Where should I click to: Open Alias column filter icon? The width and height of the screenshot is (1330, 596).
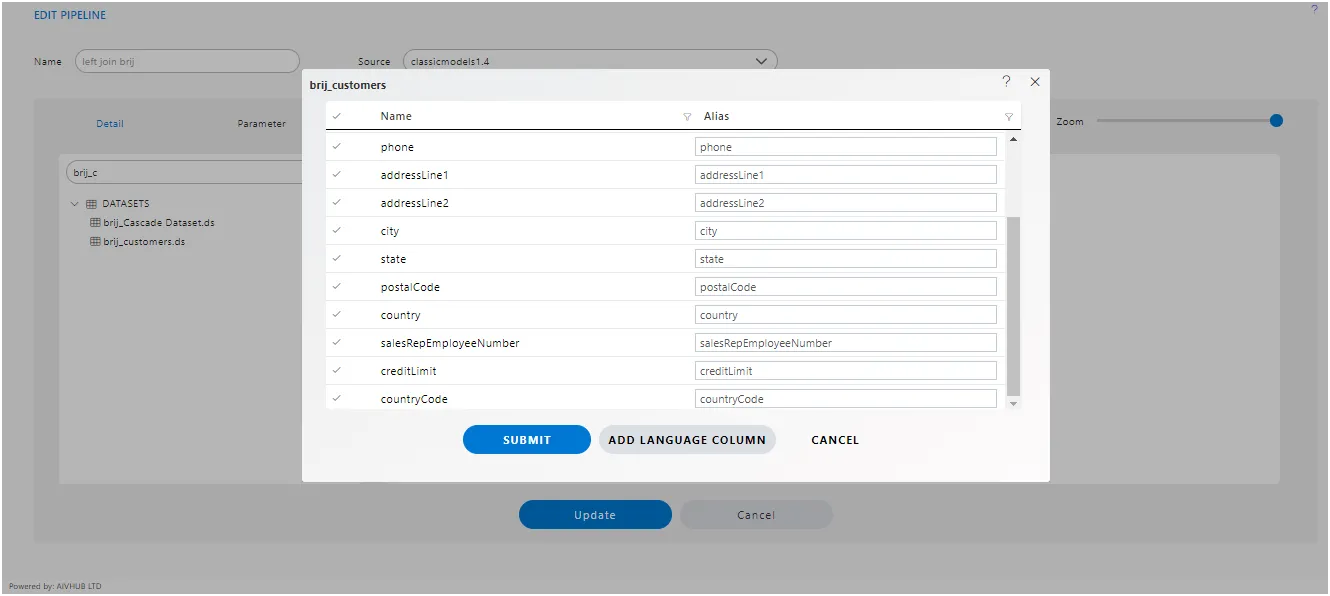point(1009,117)
